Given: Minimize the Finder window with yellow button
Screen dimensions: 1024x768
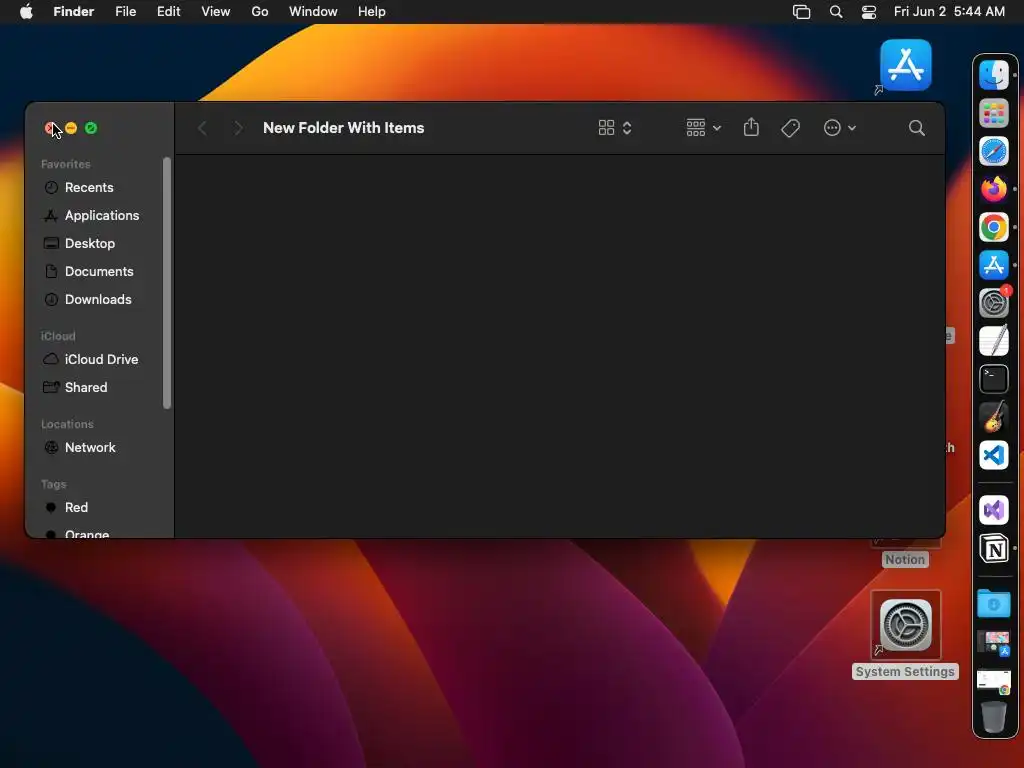Looking at the screenshot, I should point(71,128).
